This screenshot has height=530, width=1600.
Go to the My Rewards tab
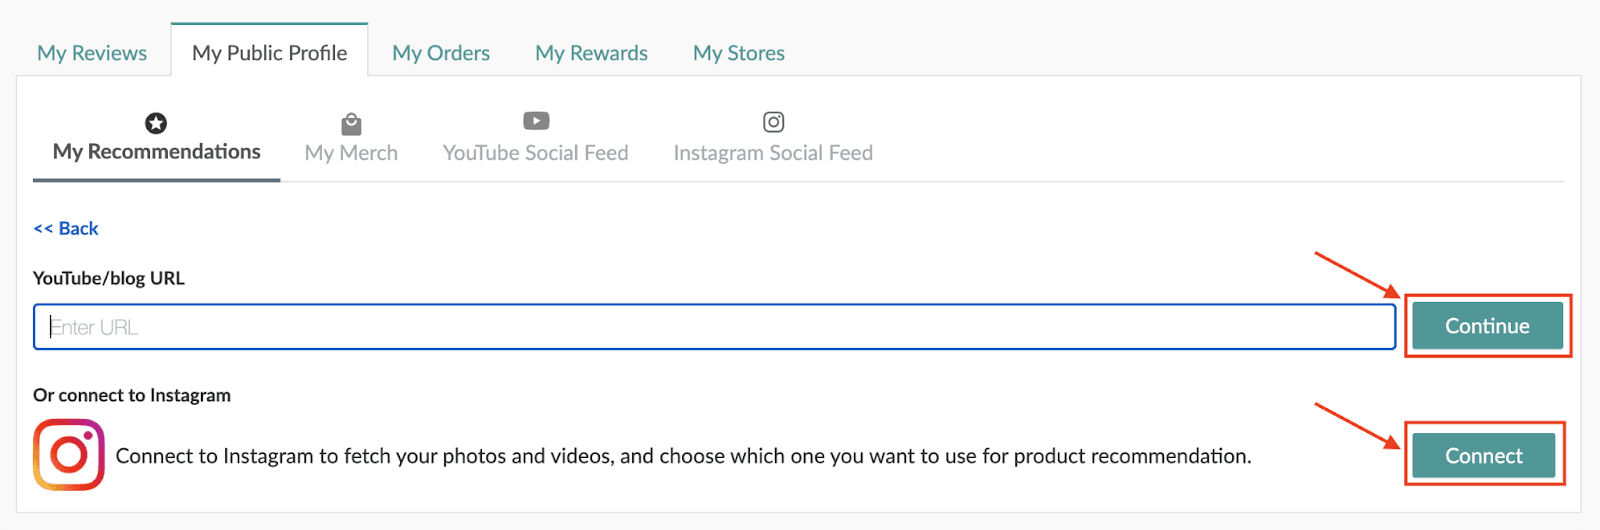pyautogui.click(x=591, y=53)
